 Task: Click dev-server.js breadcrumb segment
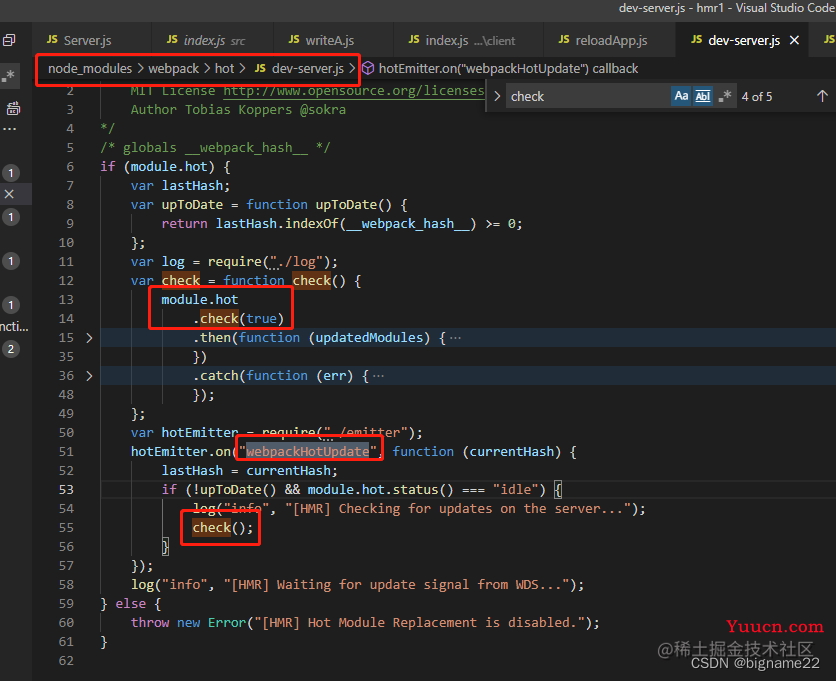[299, 69]
